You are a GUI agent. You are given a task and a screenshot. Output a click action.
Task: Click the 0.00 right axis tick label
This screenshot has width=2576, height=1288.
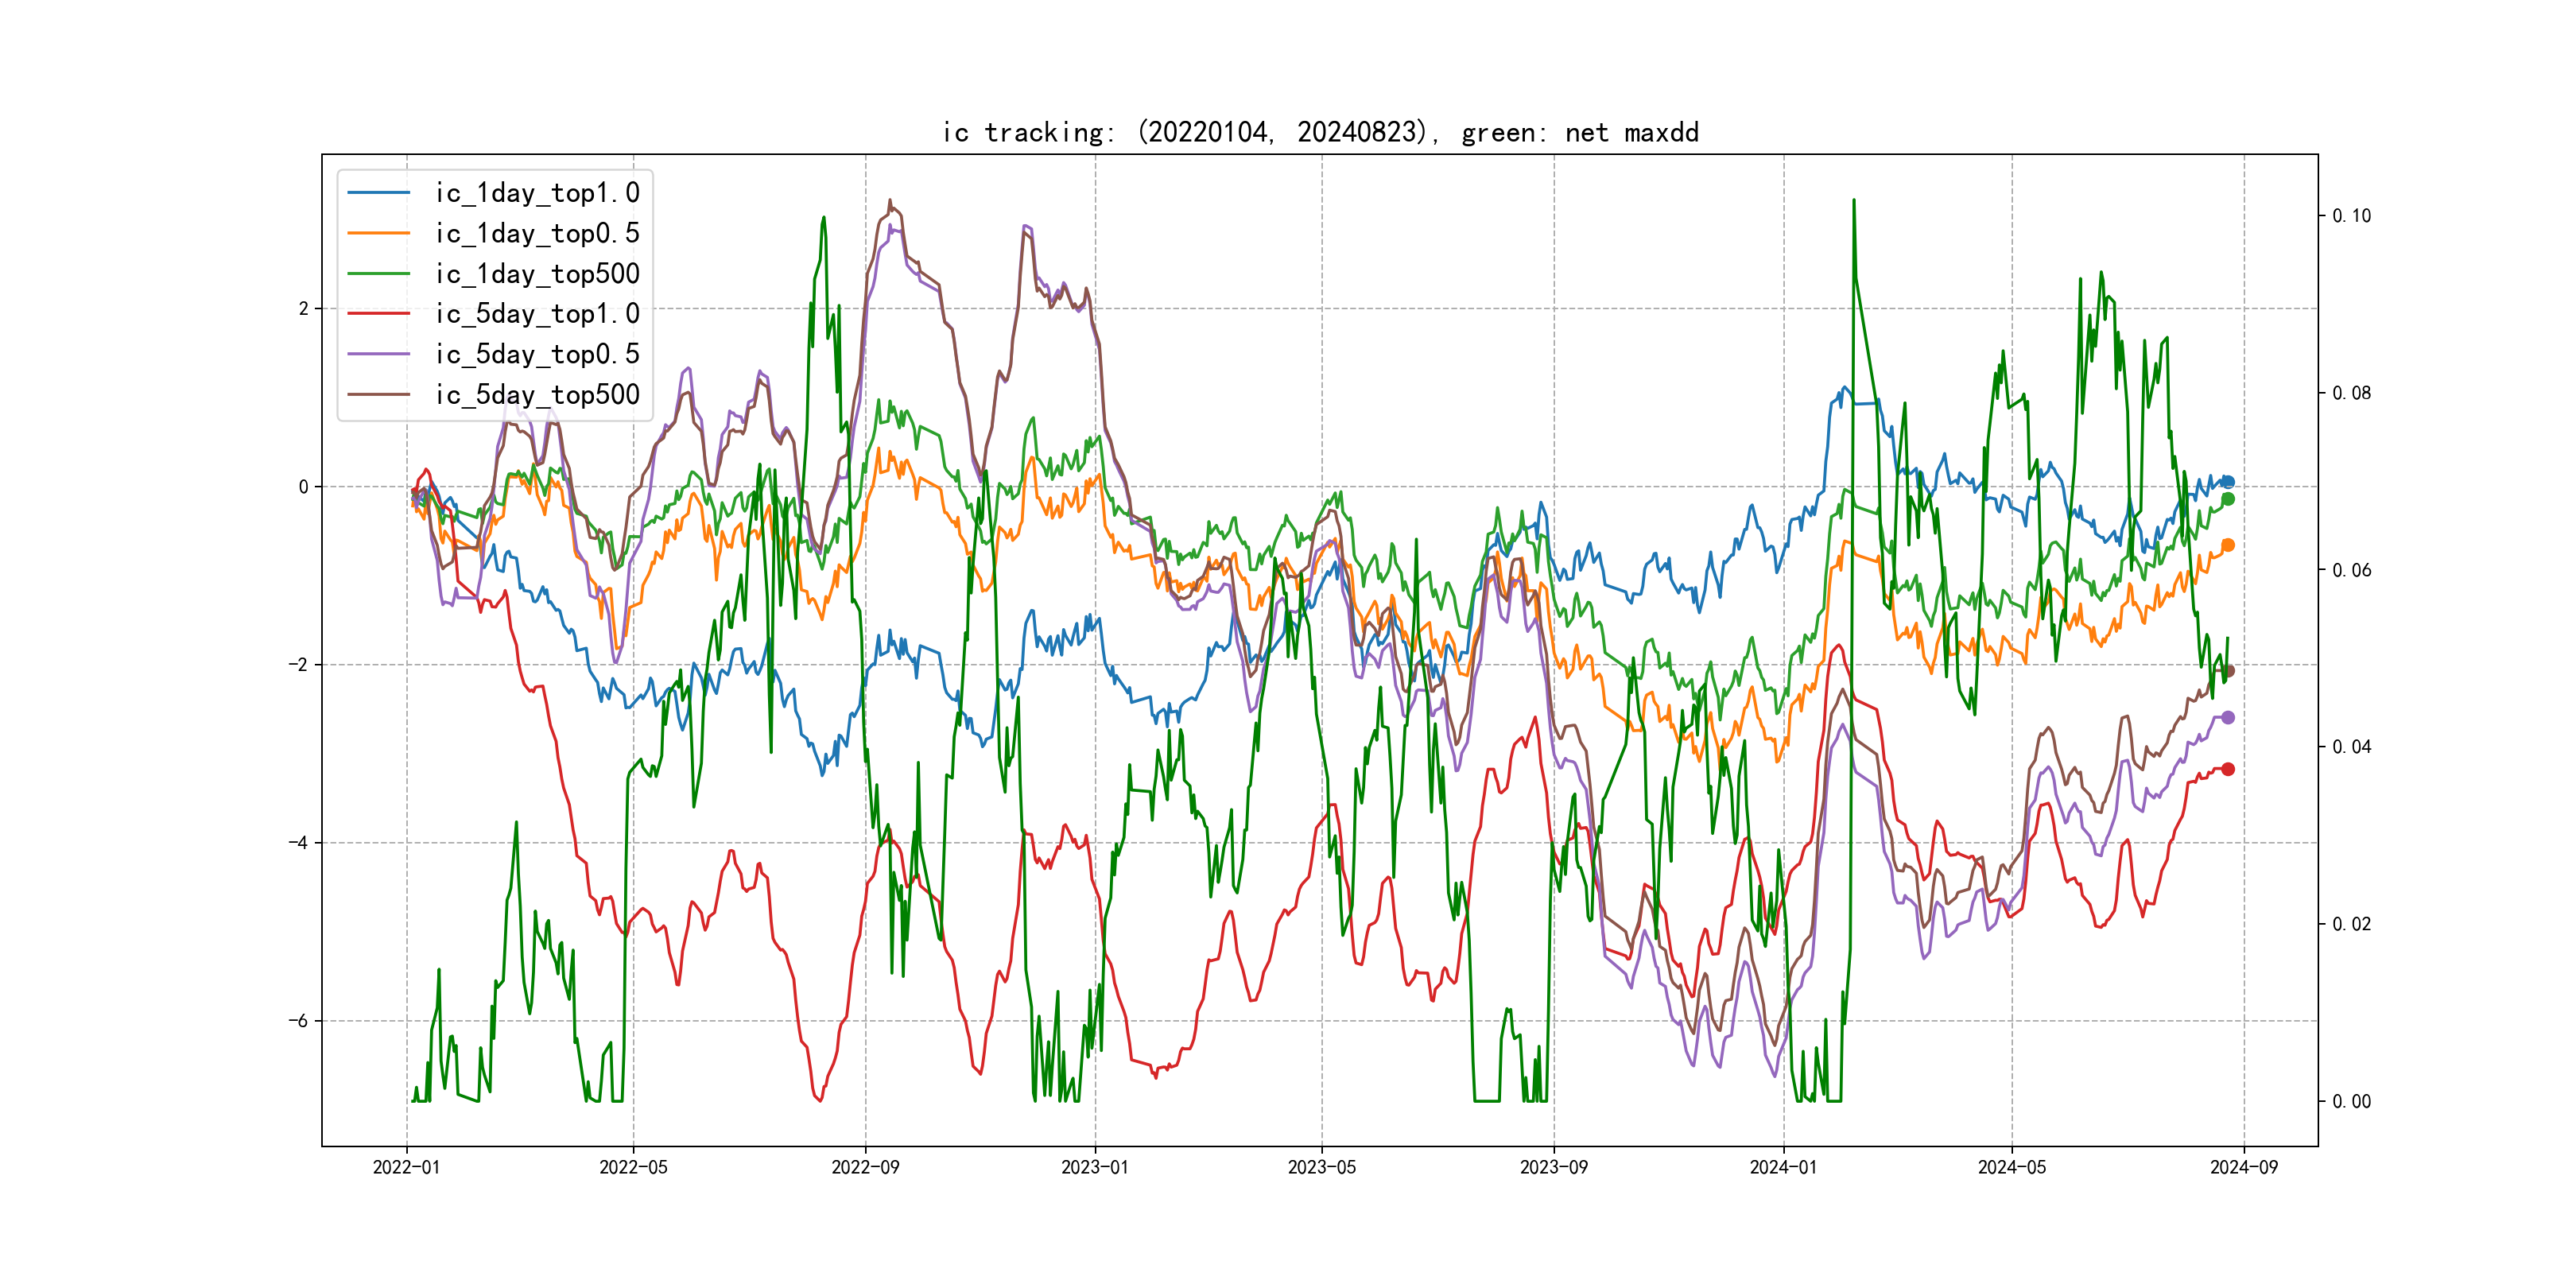point(2351,1102)
